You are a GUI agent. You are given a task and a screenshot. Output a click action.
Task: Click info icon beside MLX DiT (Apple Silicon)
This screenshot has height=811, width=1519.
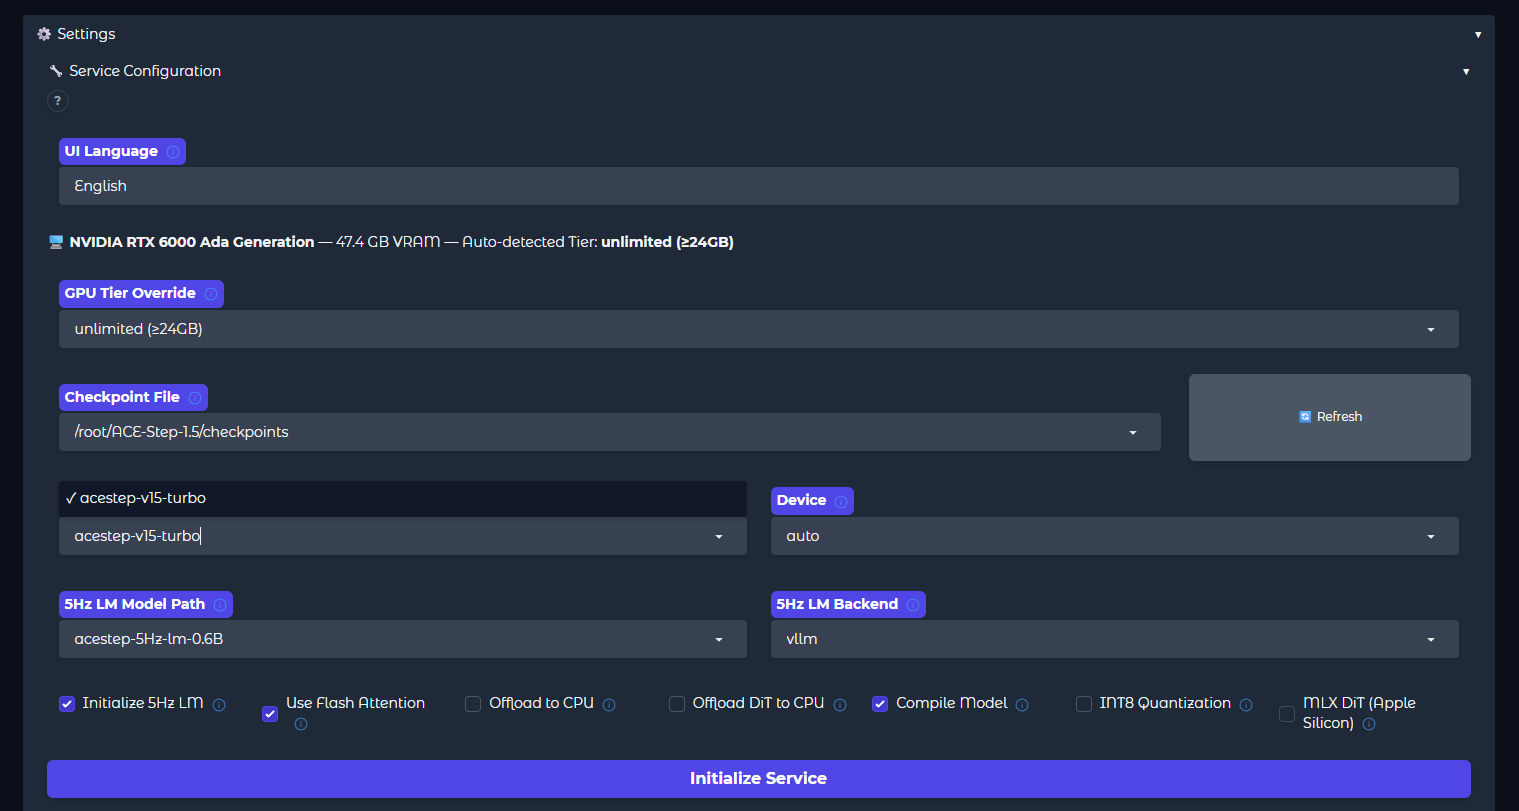(x=1369, y=724)
